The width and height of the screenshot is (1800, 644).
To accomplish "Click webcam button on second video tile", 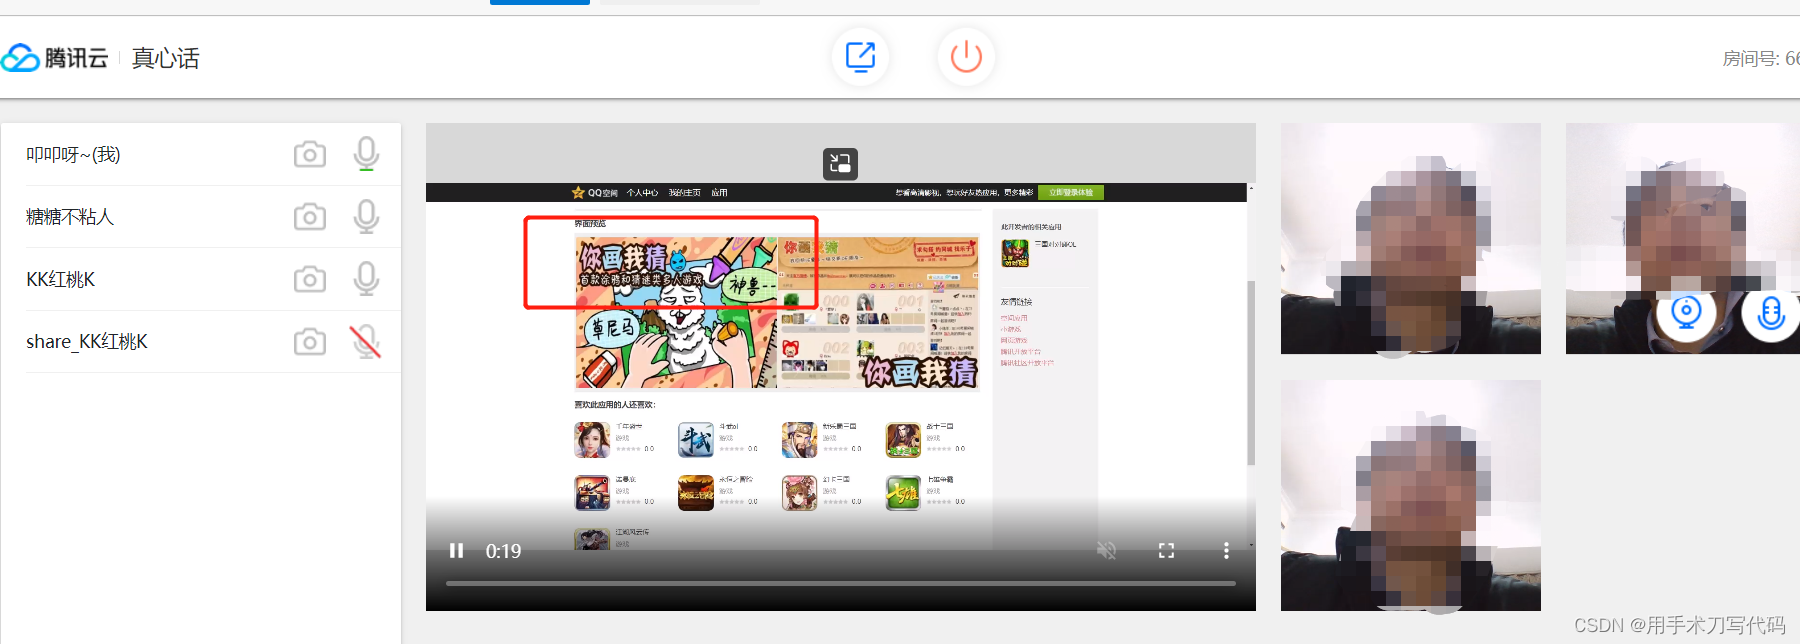I will [1686, 312].
